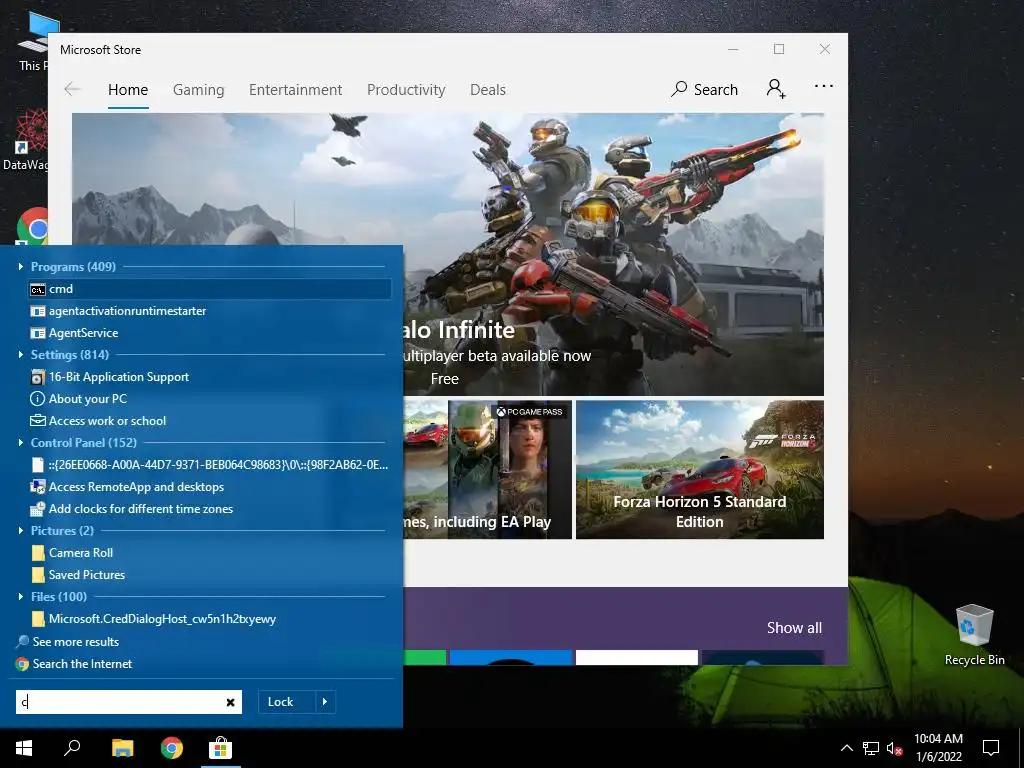Image resolution: width=1024 pixels, height=768 pixels.
Task: Click Show all in the Store
Action: pos(794,628)
